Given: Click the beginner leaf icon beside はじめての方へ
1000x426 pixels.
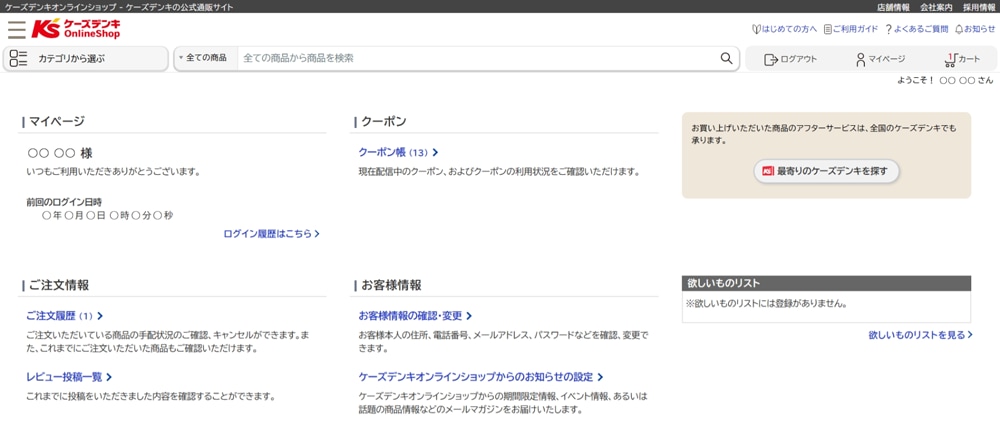Looking at the screenshot, I should click(x=756, y=29).
